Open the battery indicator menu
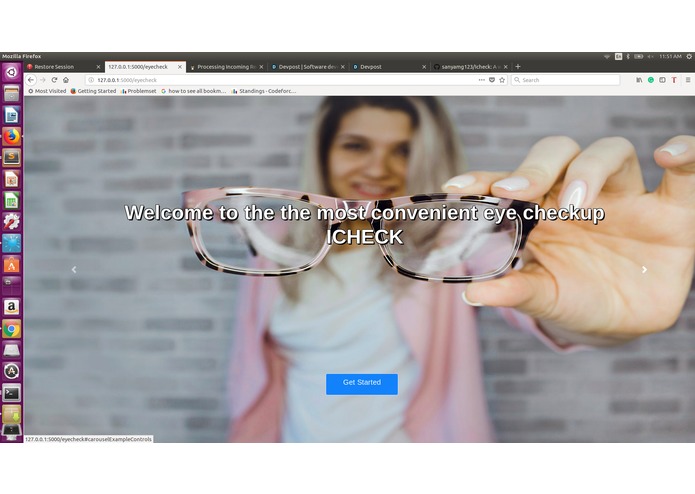 [639, 56]
